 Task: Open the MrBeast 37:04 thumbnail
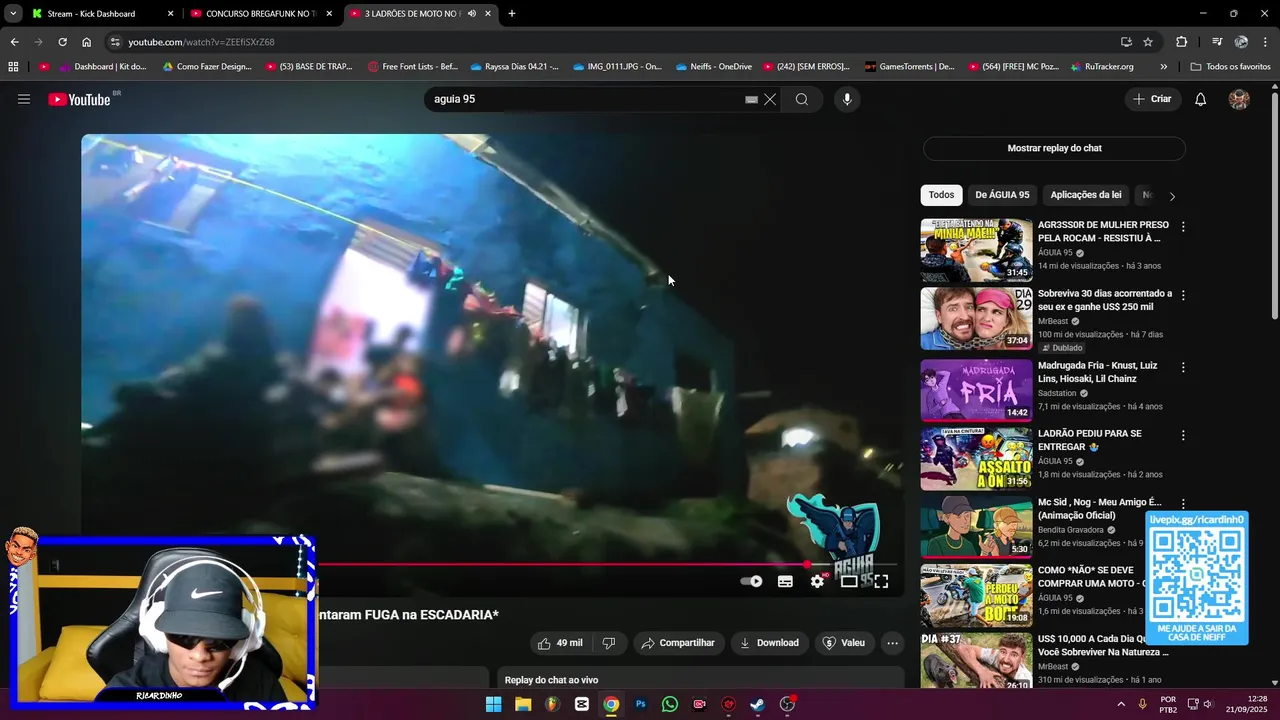pos(976,319)
